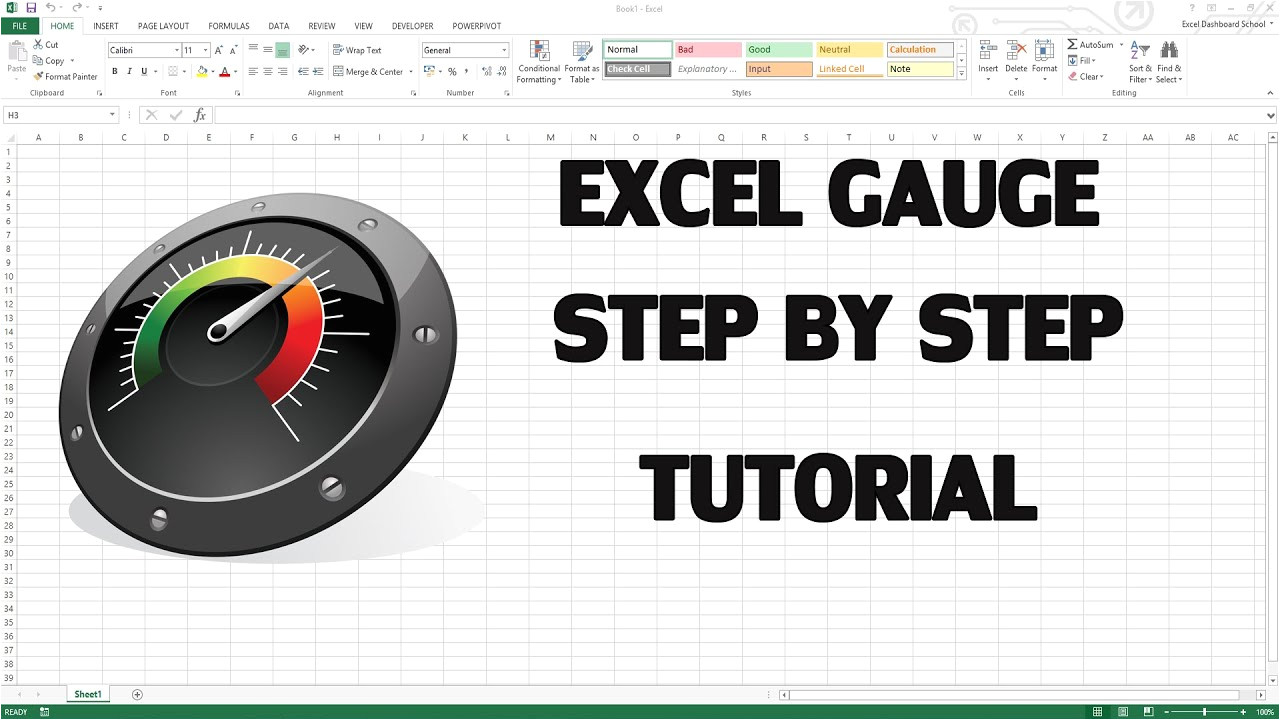This screenshot has height=720, width=1280.
Task: Click the AutoSum button
Action: (x=1089, y=45)
